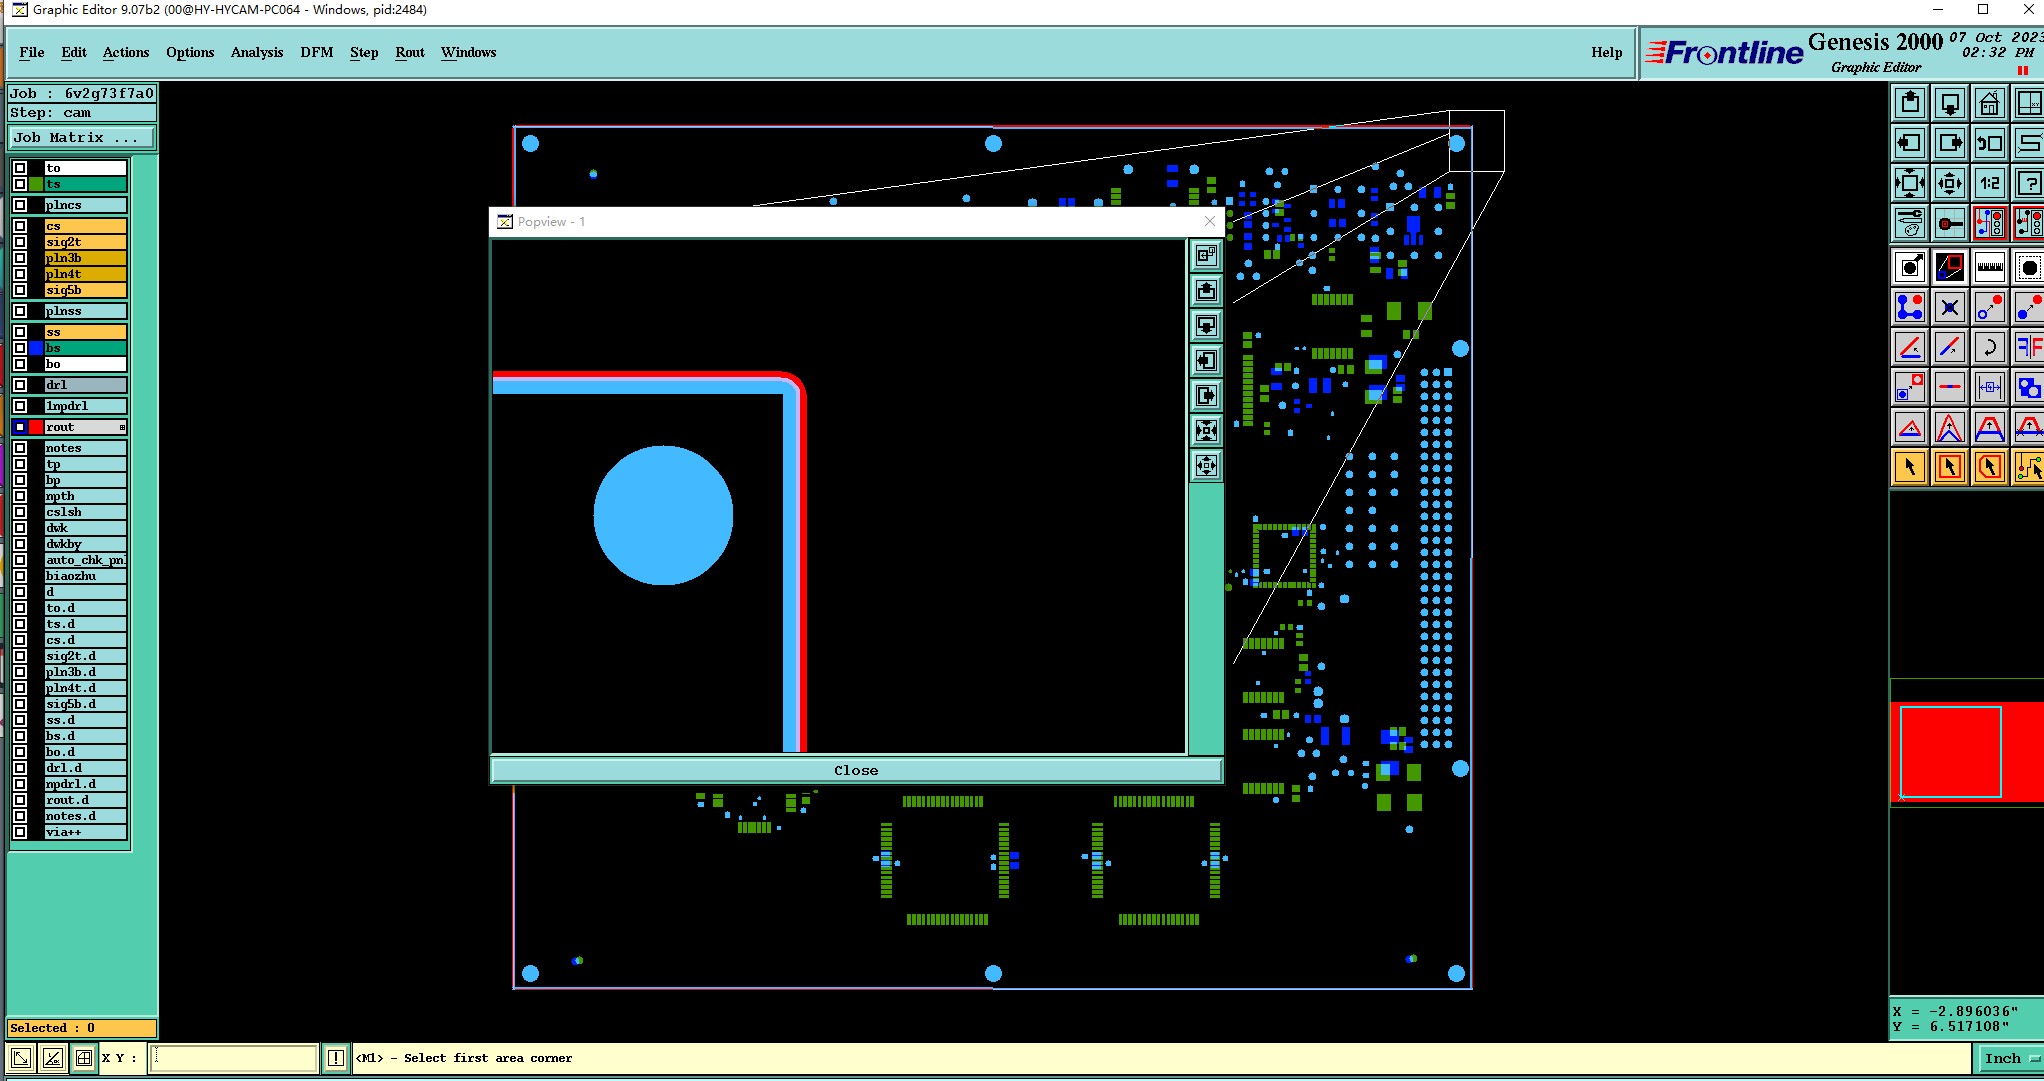Click the zoom out icon in main toolbar

click(x=1950, y=183)
